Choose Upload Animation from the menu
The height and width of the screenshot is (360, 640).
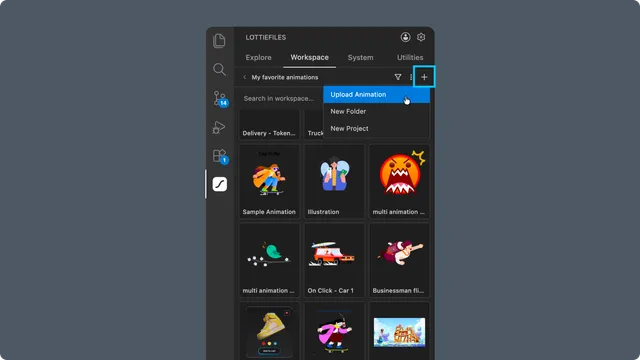click(x=376, y=94)
